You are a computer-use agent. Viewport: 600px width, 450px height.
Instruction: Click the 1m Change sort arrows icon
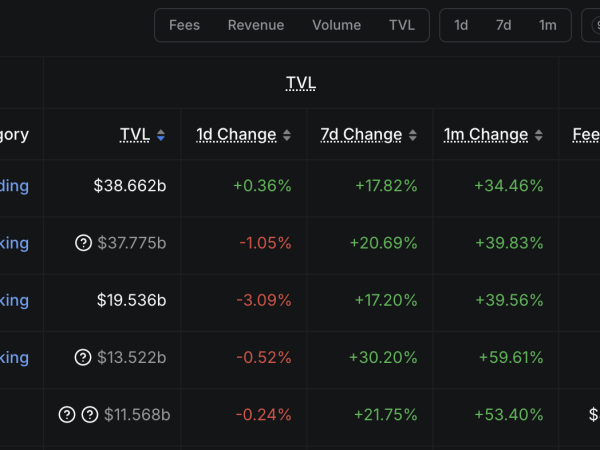pyautogui.click(x=538, y=135)
